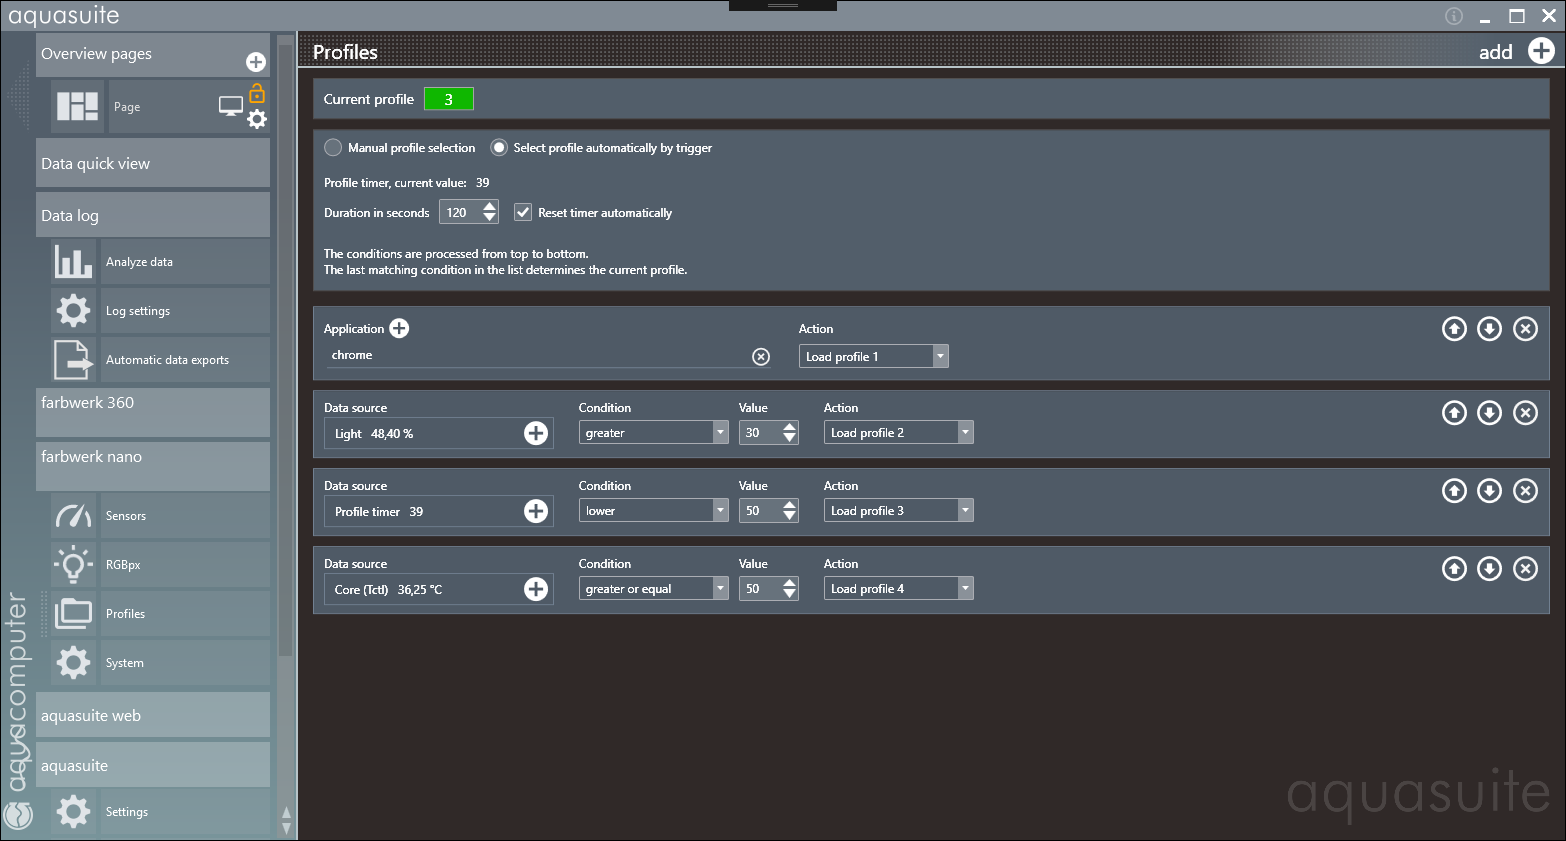Move the Core (Tctl) rule down
The image size is (1566, 841).
point(1489,568)
